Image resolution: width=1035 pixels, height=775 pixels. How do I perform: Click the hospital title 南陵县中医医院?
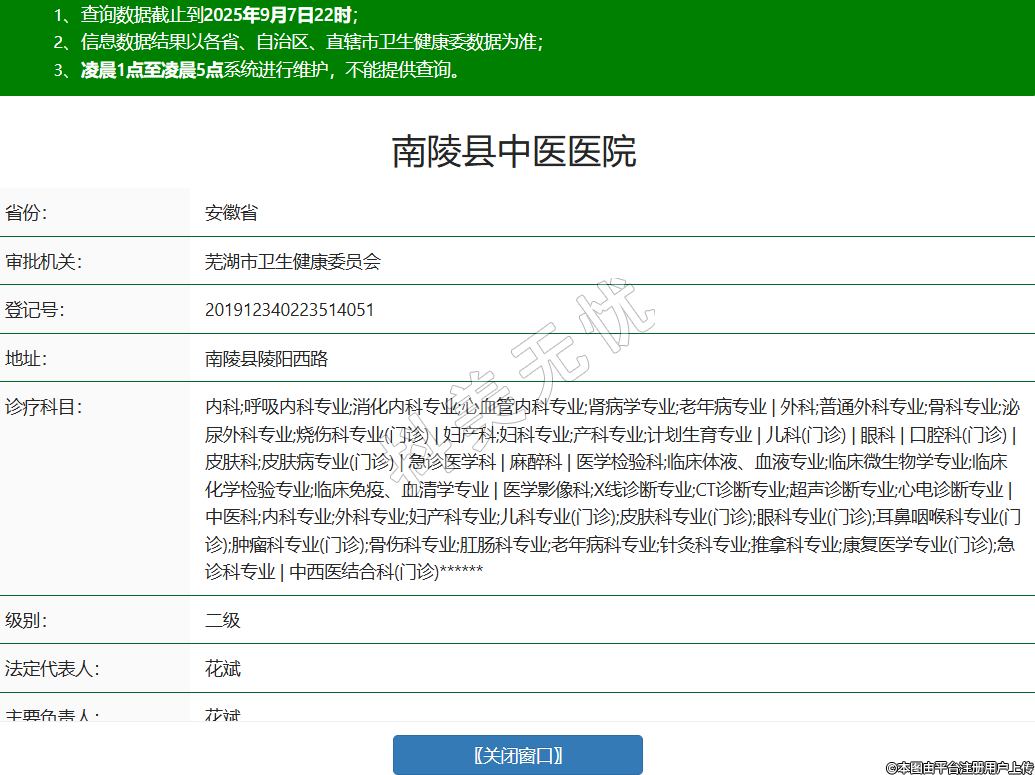pos(514,152)
